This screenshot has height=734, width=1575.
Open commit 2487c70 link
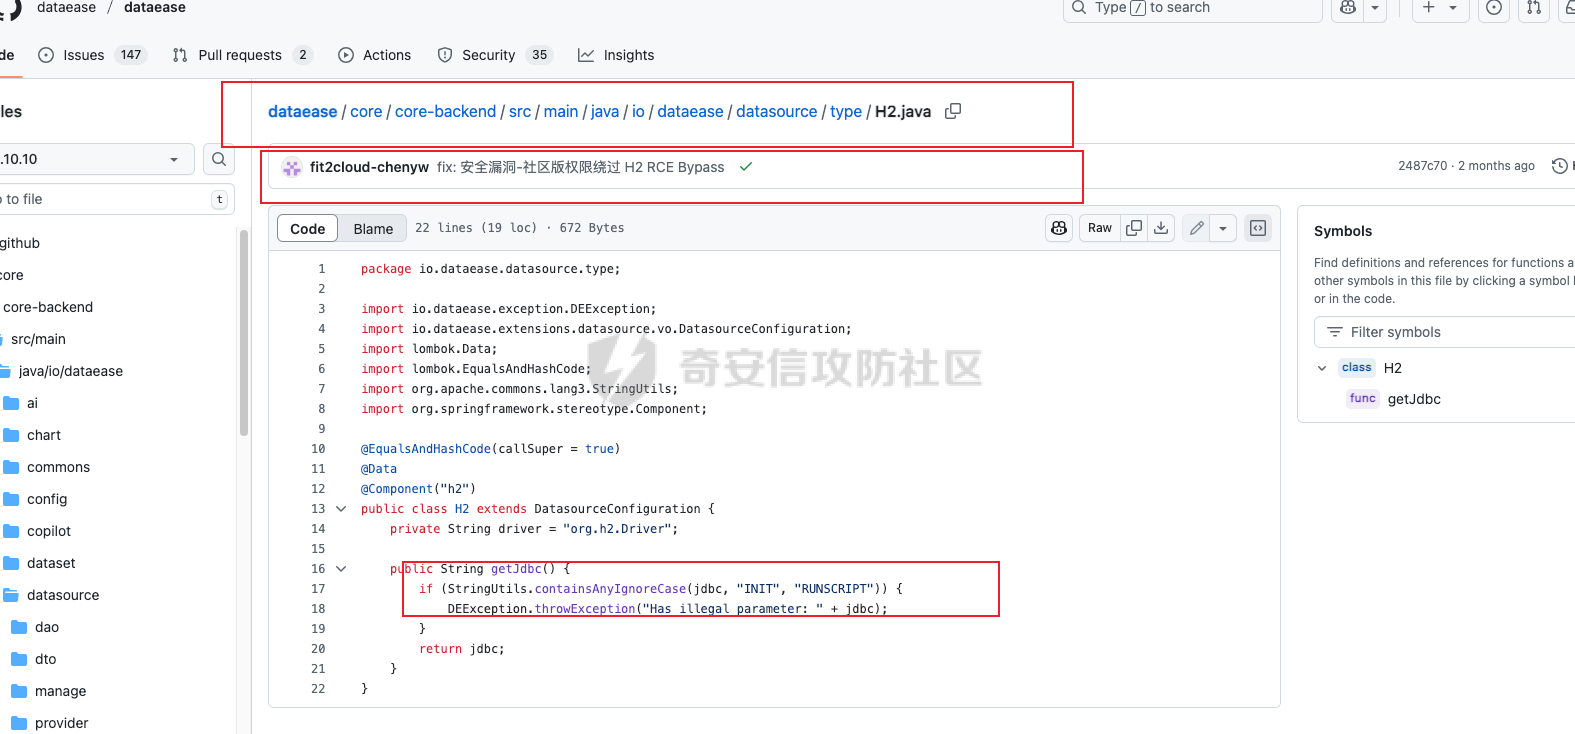click(1422, 166)
